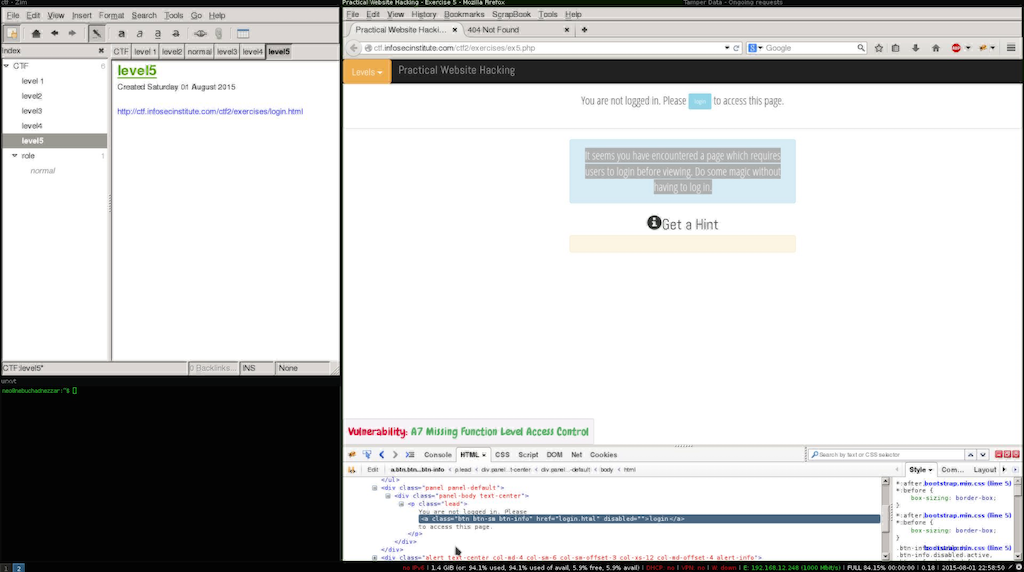This screenshot has height=572, width=1024.
Task: Click the Firefox back arrow button
Action: coord(353,48)
